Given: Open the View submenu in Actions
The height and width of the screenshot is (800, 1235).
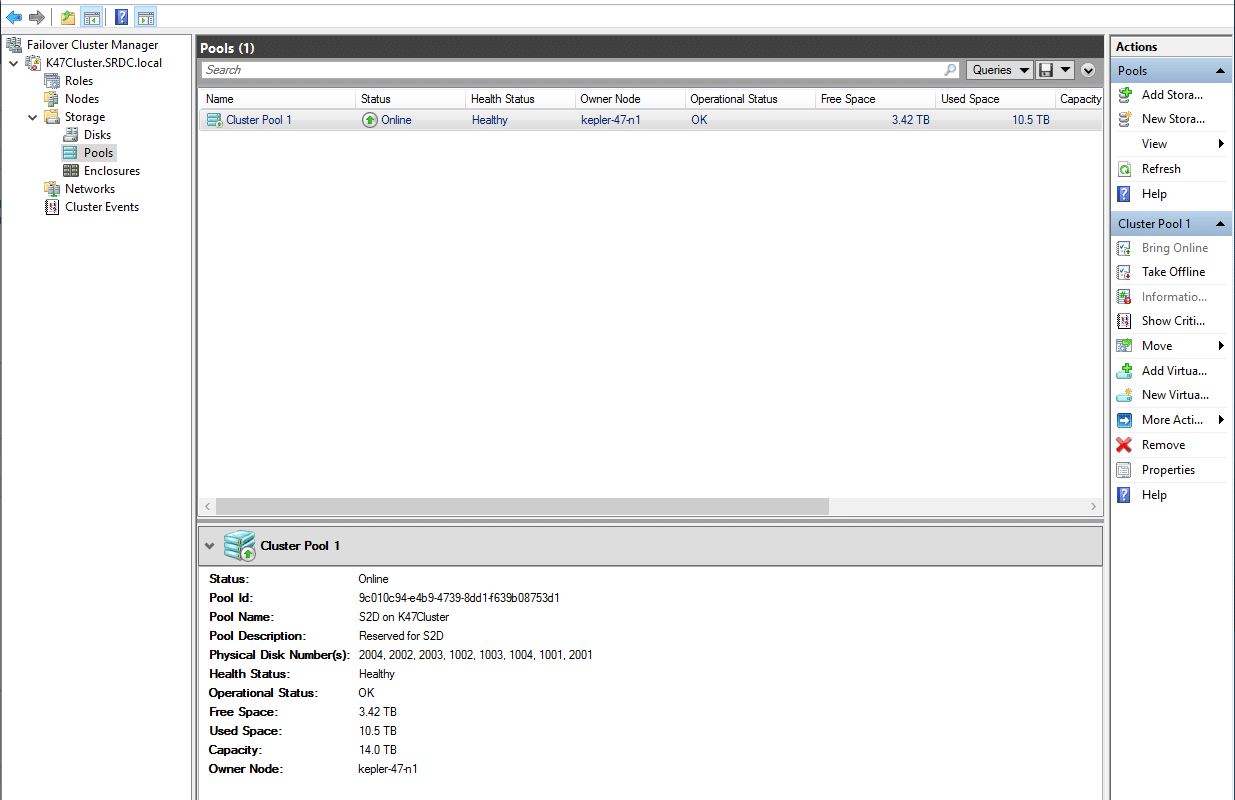Looking at the screenshot, I should click(x=1171, y=144).
